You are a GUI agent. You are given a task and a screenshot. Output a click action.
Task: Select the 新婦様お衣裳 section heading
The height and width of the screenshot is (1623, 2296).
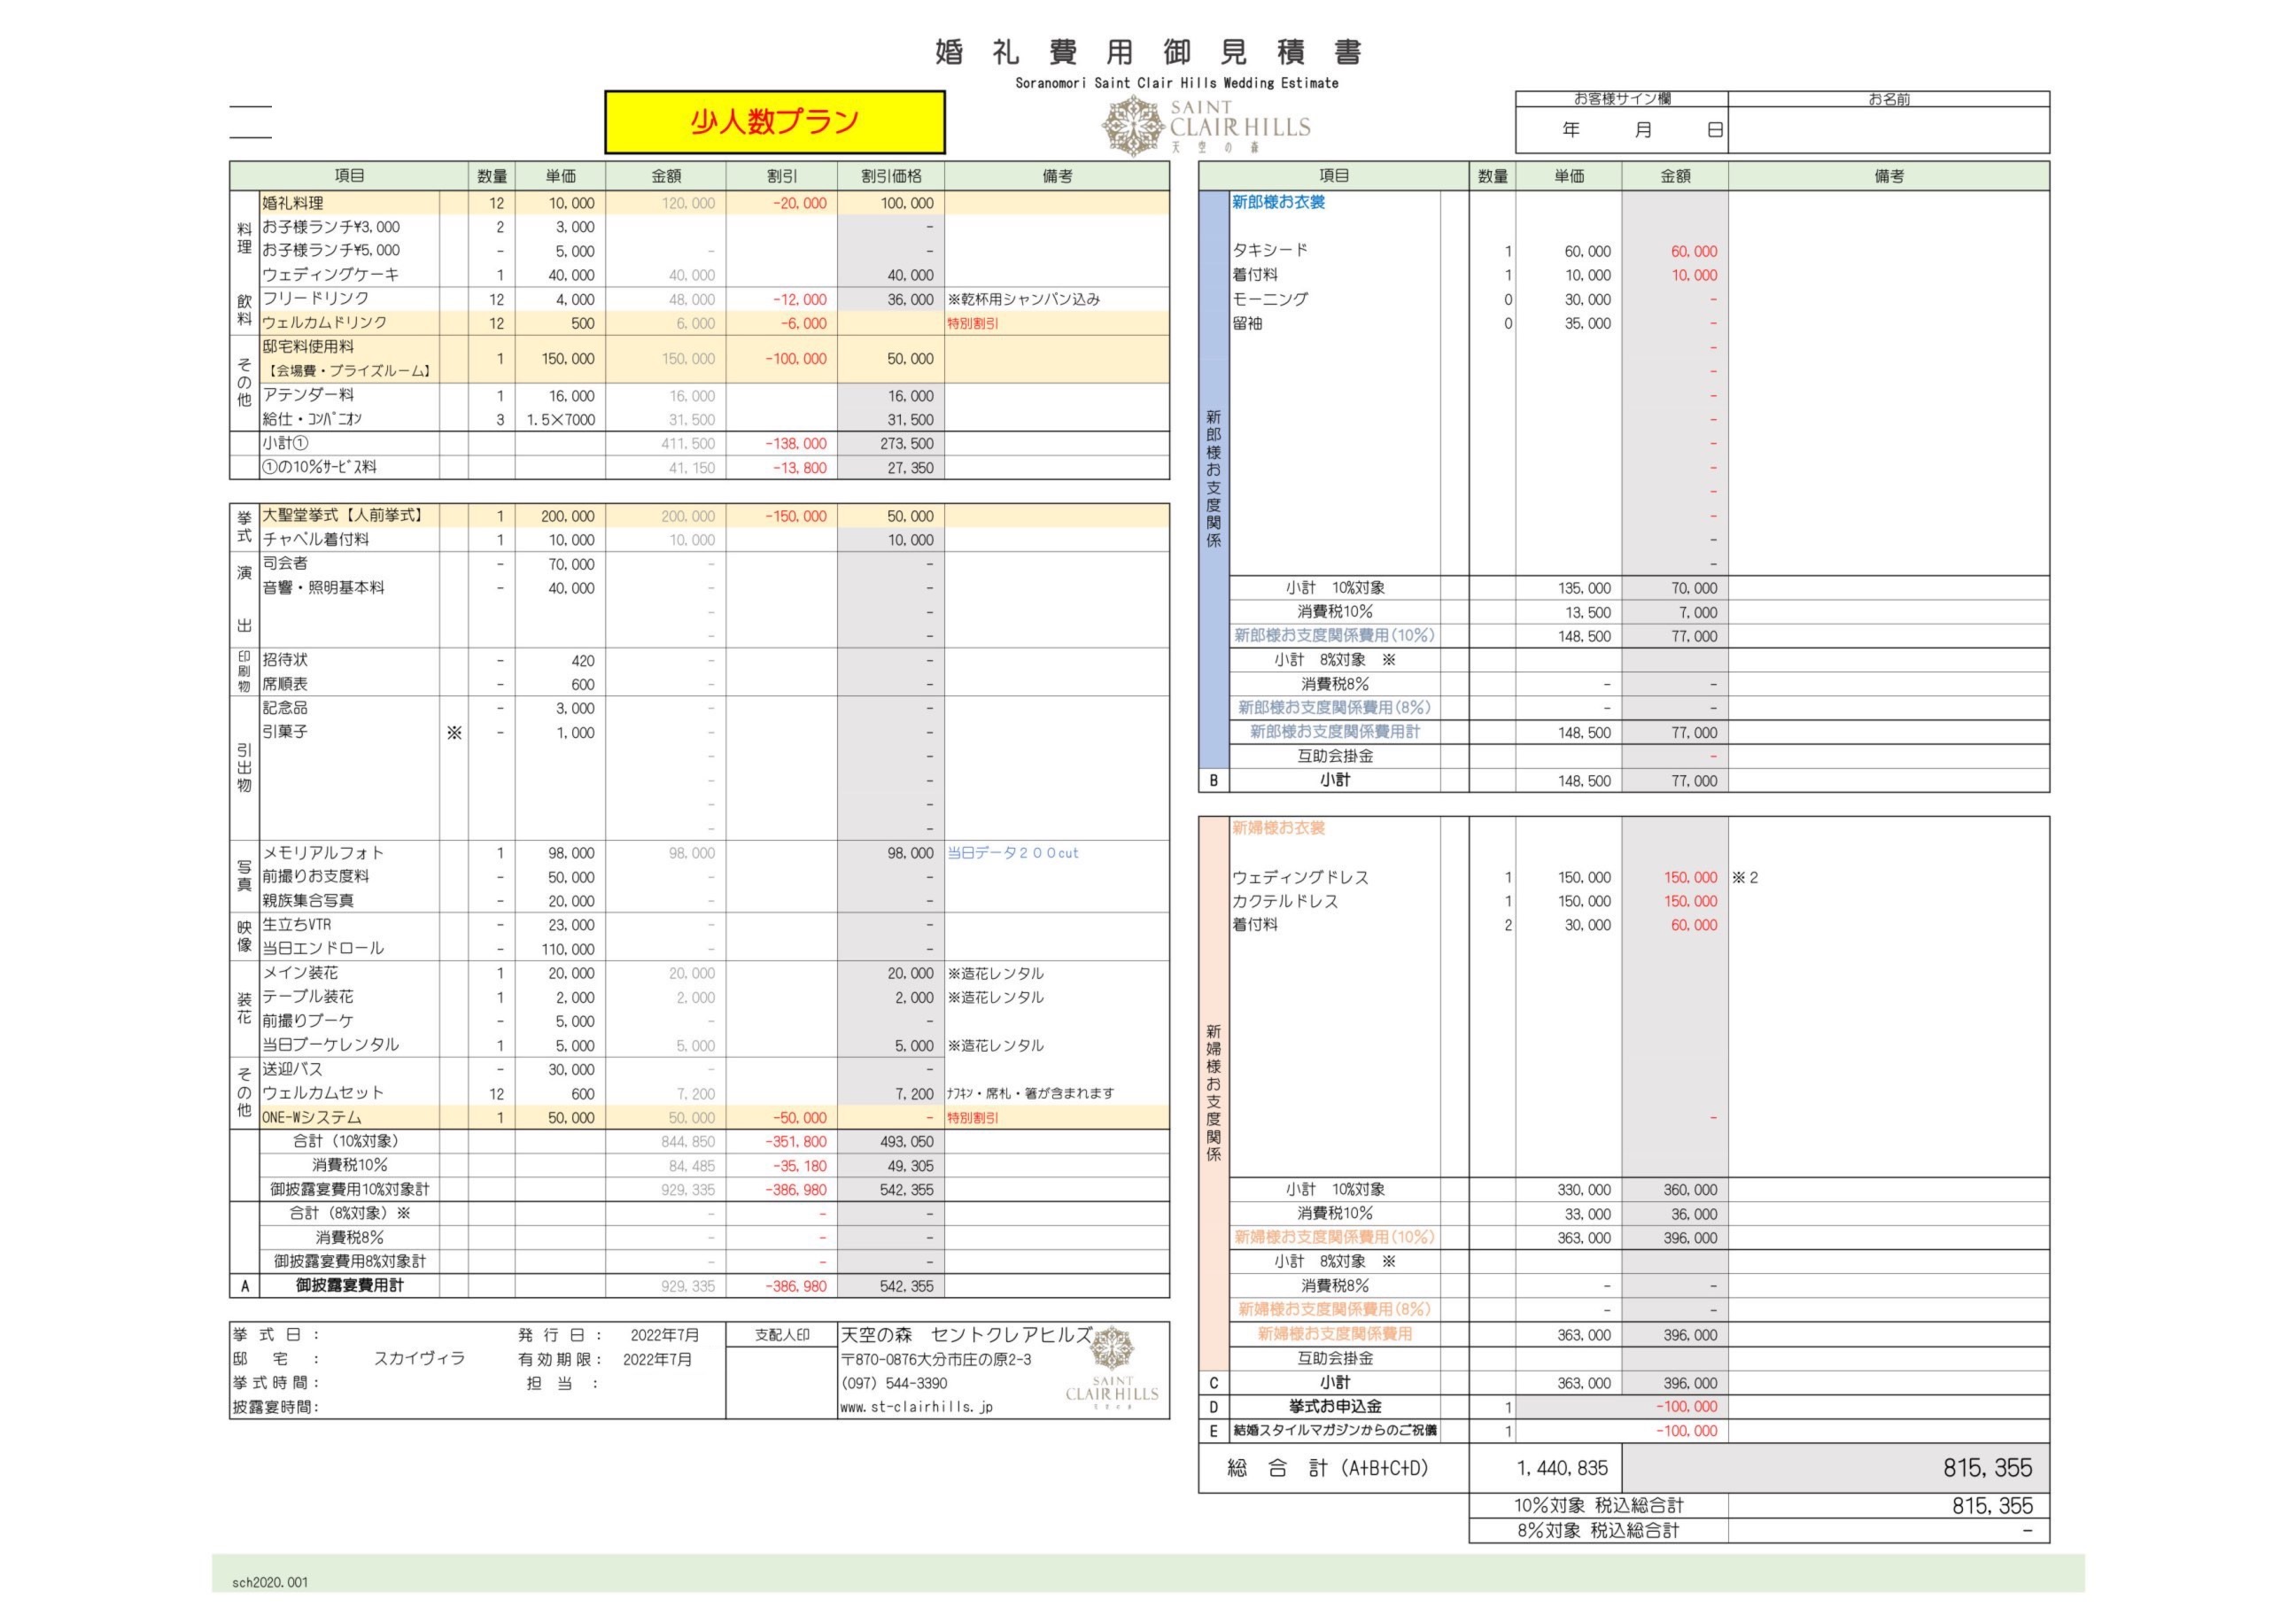[x=1278, y=828]
